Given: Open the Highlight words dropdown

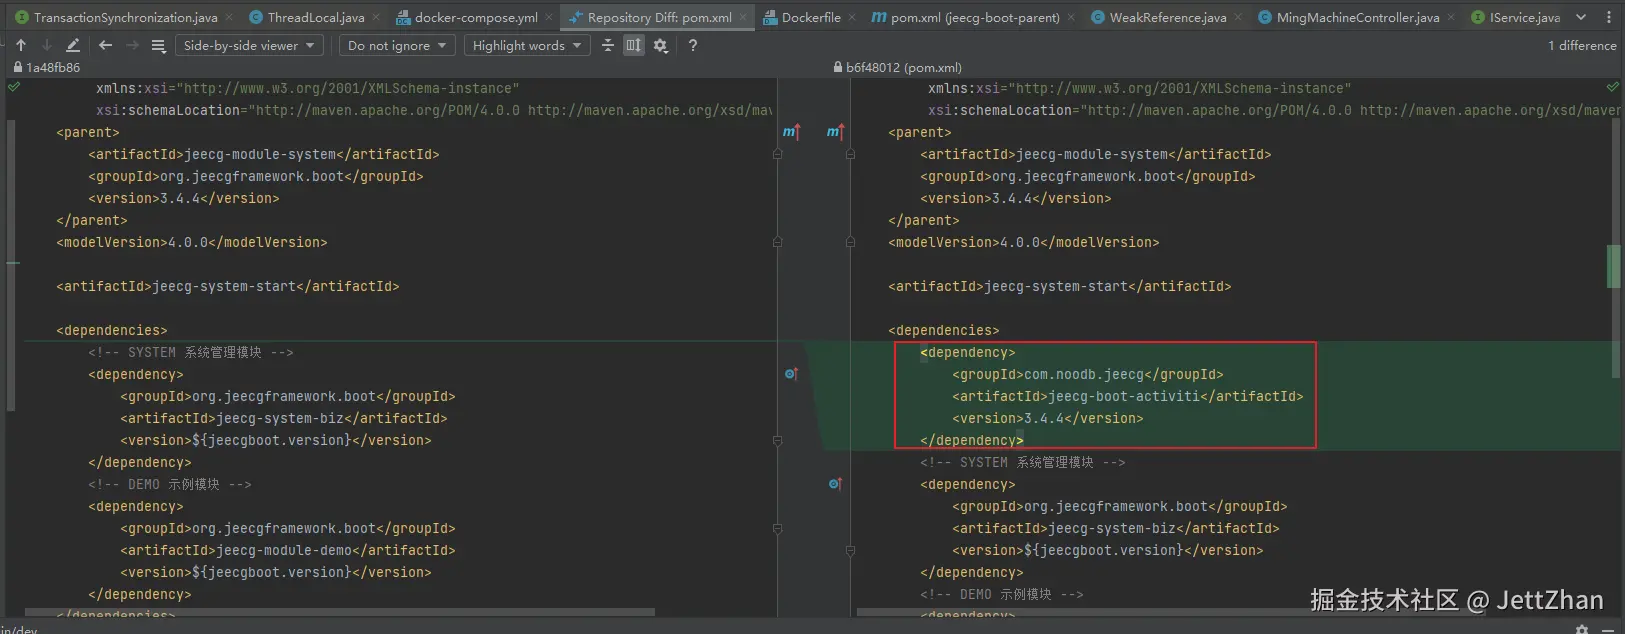Looking at the screenshot, I should pos(526,45).
